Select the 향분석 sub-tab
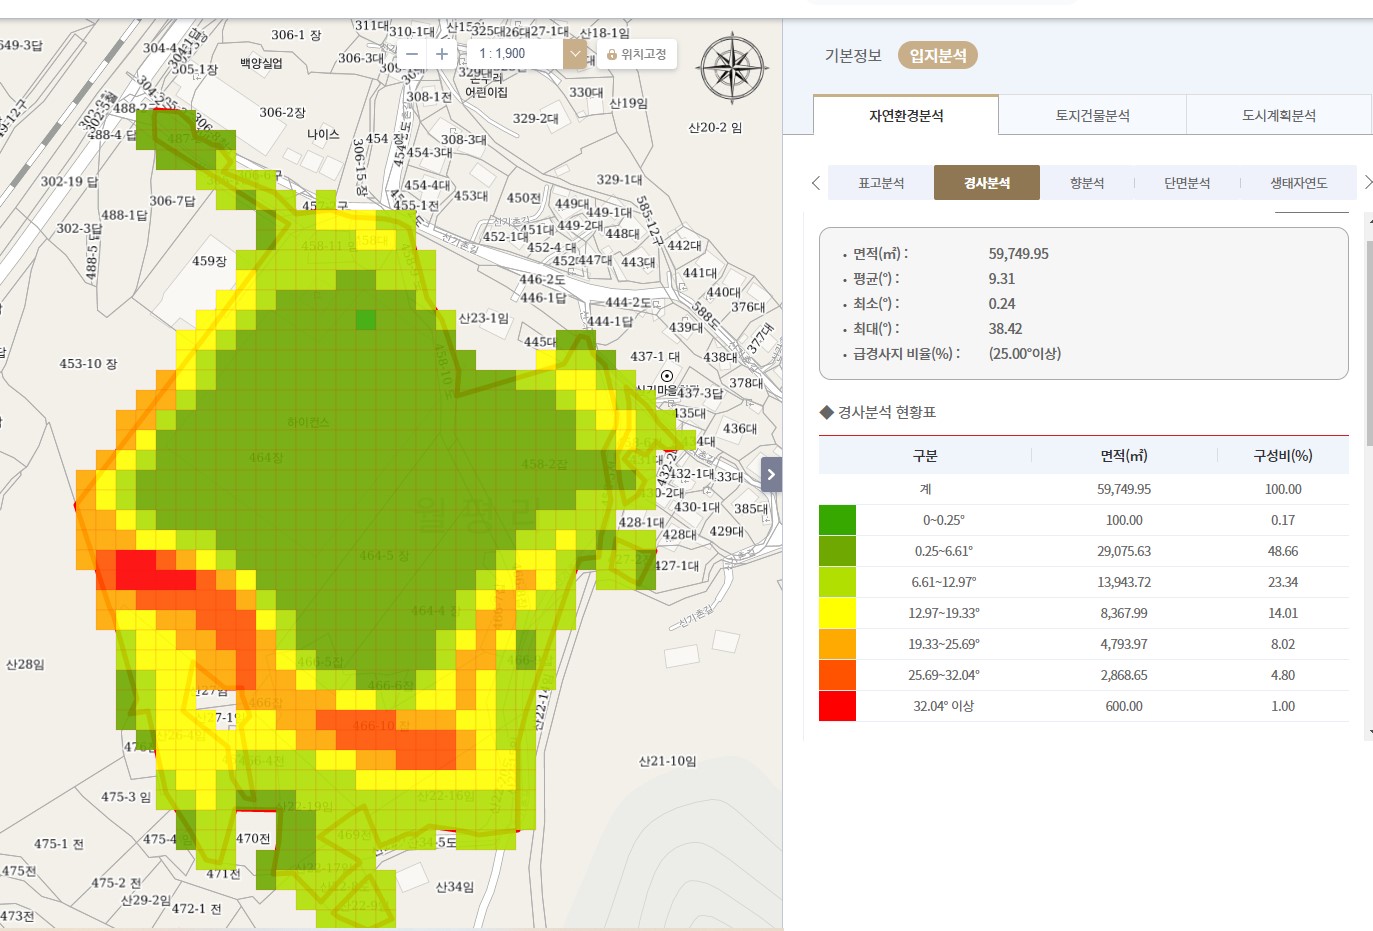 (x=1087, y=183)
